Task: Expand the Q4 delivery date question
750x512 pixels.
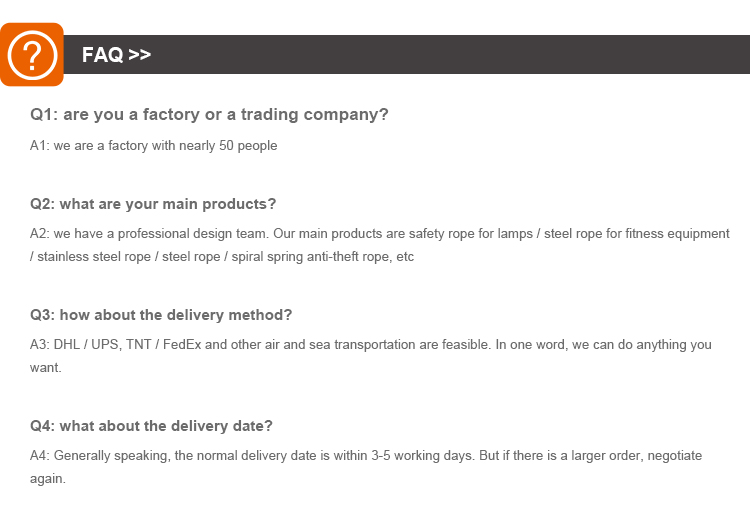Action: coord(151,425)
